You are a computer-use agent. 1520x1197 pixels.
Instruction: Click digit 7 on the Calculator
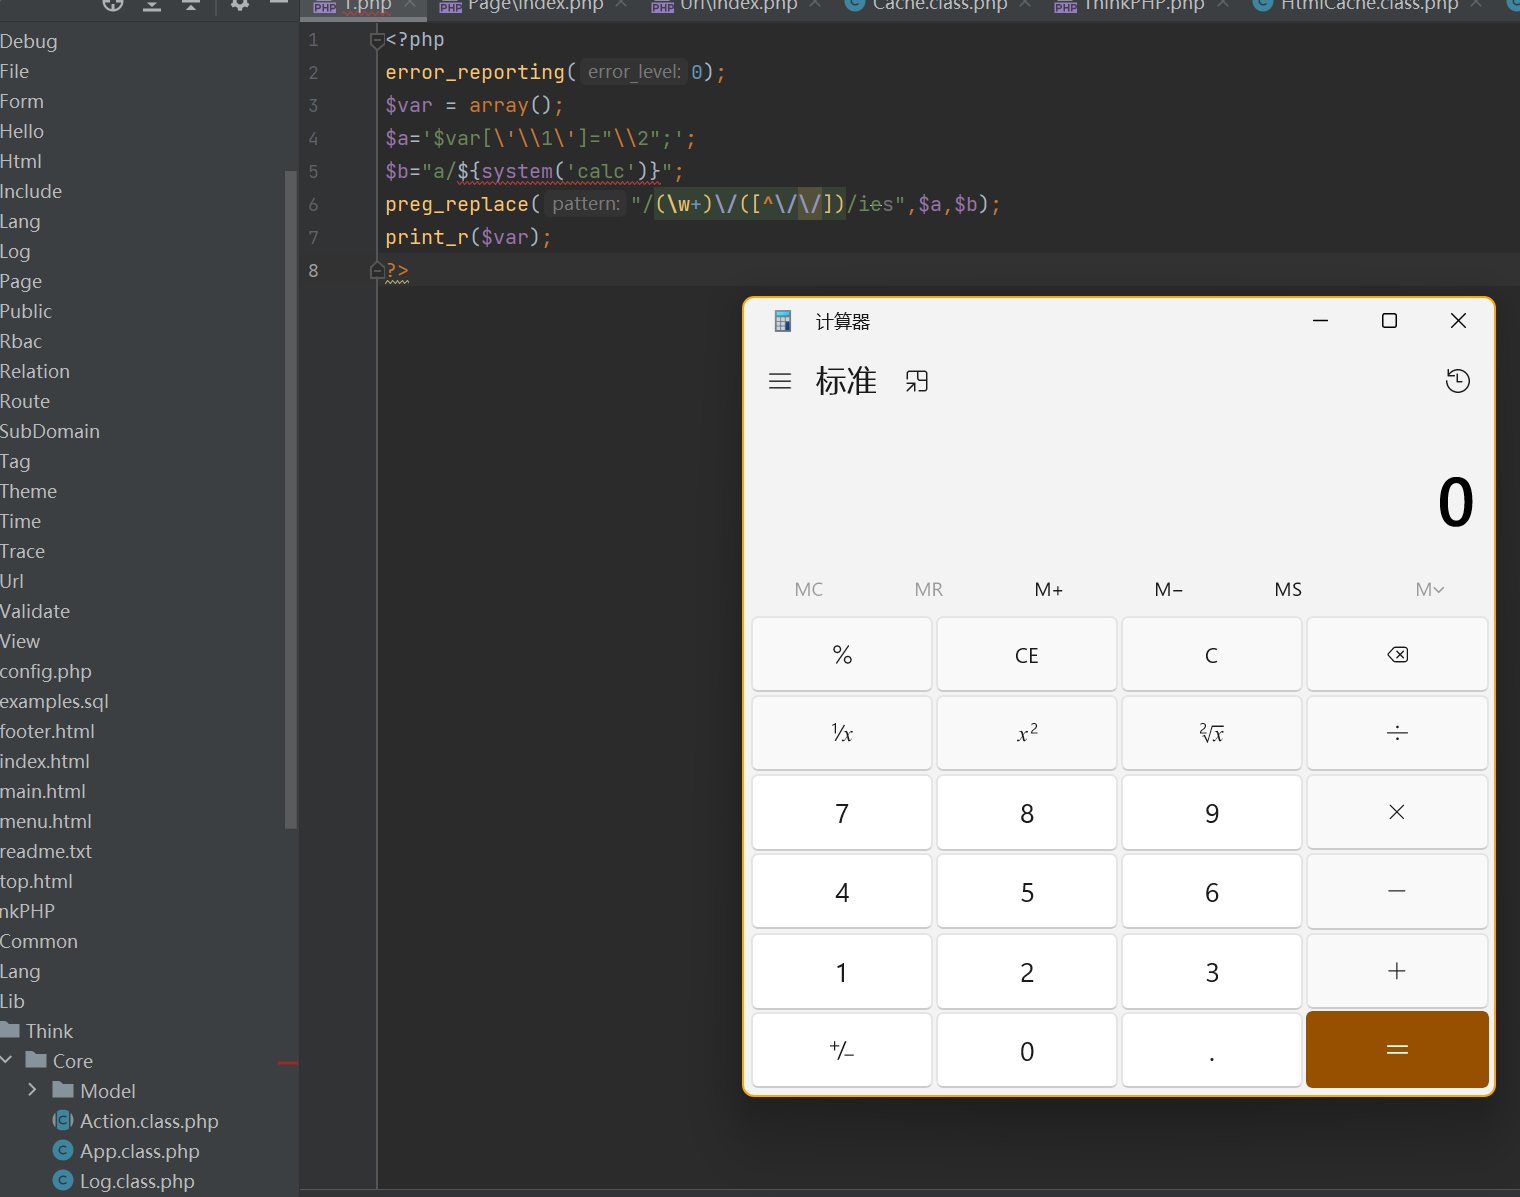[842, 812]
